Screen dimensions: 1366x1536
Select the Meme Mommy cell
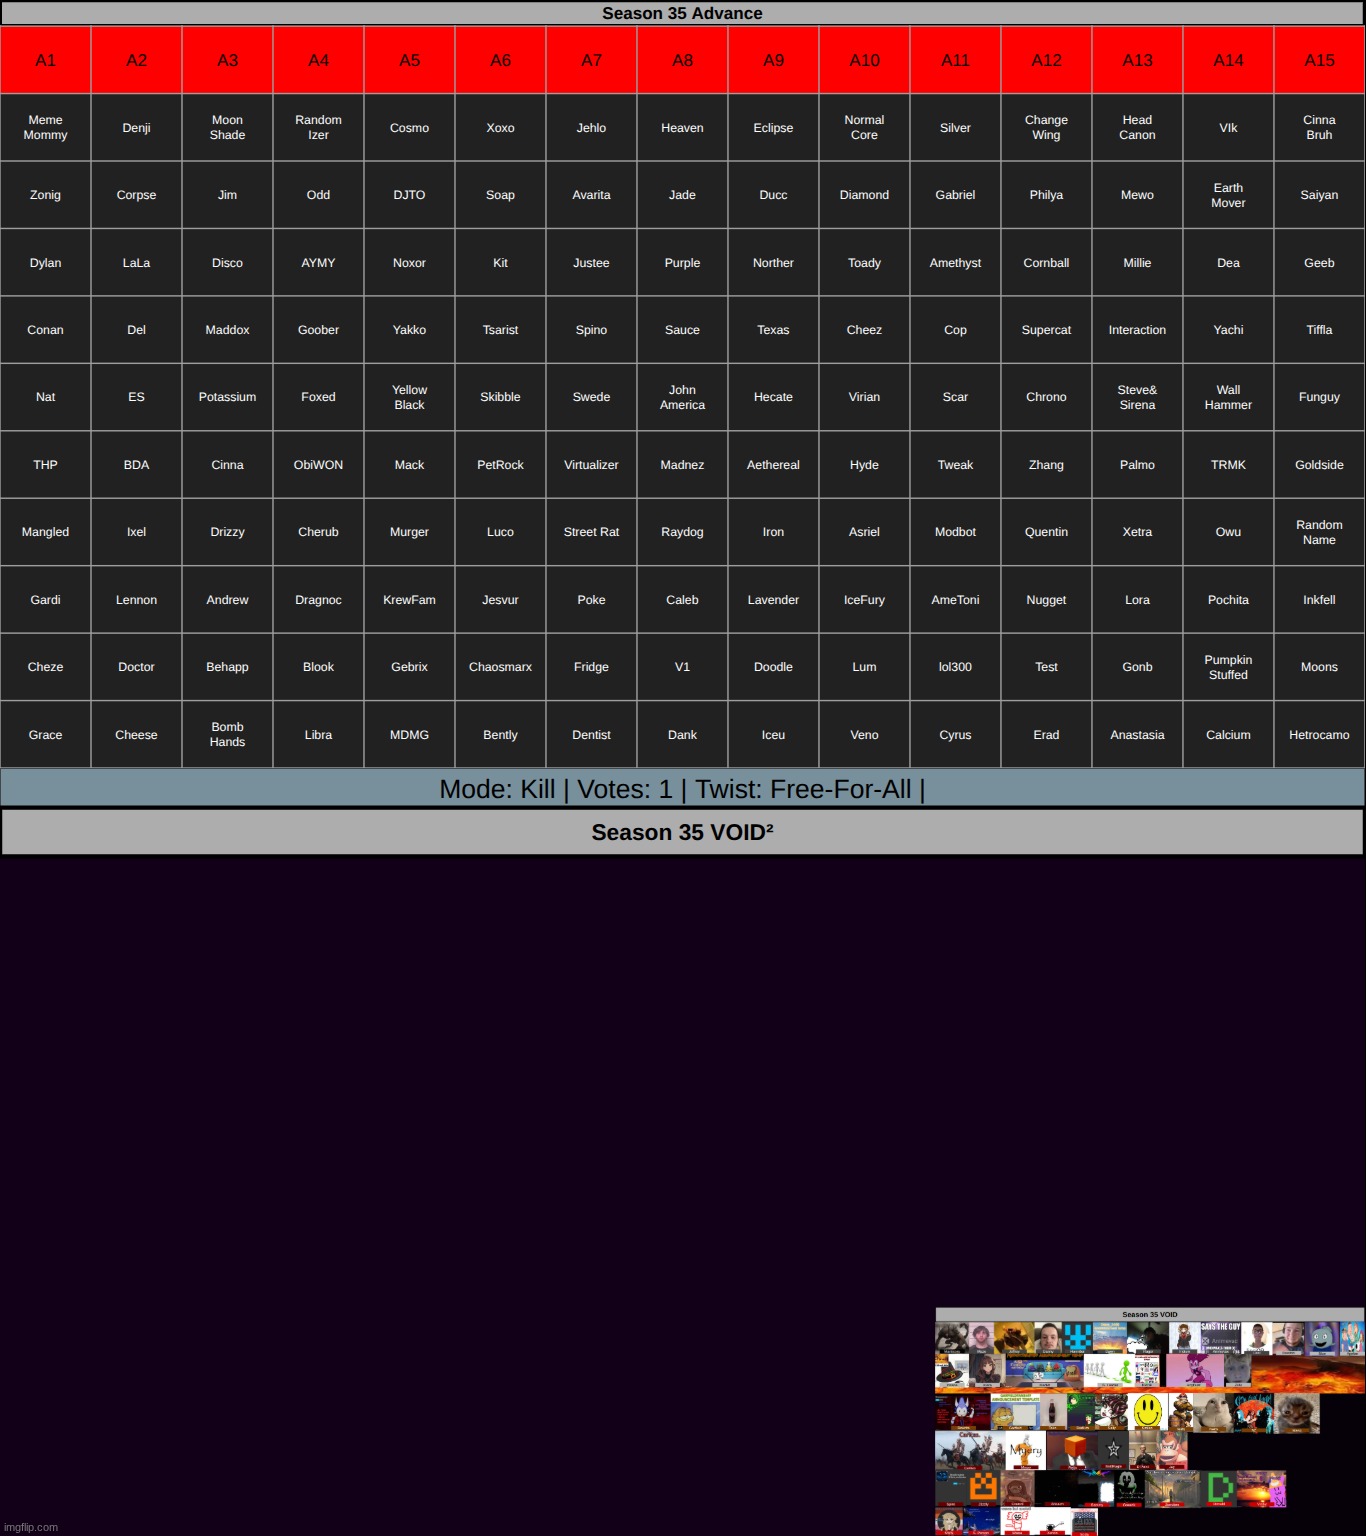46,127
